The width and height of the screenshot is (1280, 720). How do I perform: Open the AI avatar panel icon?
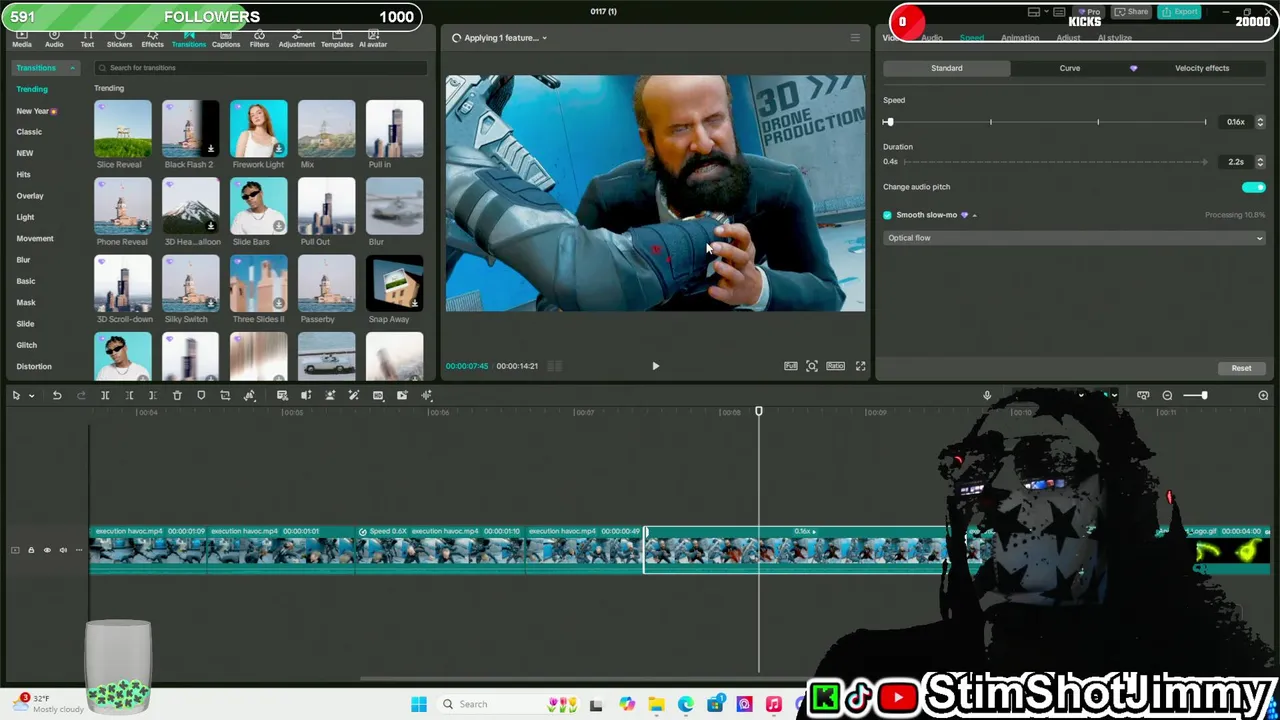click(373, 39)
